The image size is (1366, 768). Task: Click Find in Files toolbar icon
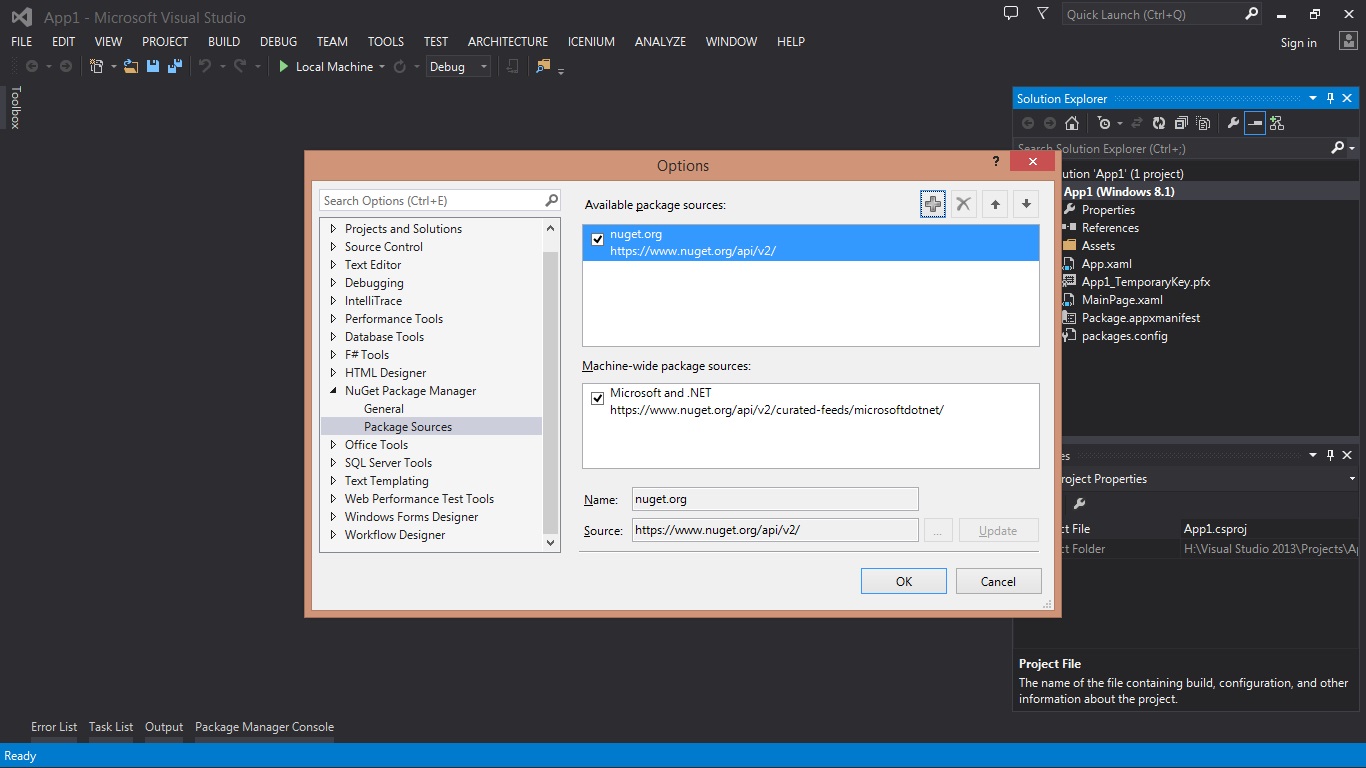[x=543, y=66]
